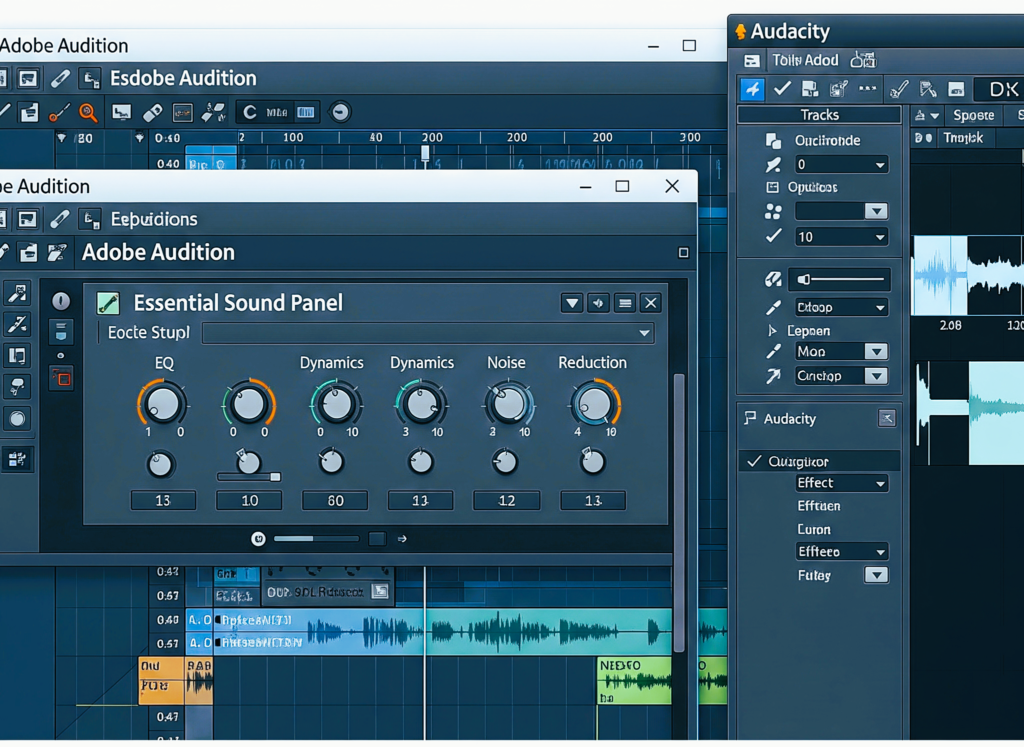The height and width of the screenshot is (747, 1024).
Task: Click the round alert icon beside Essential Sound Panel
Action: point(61,301)
